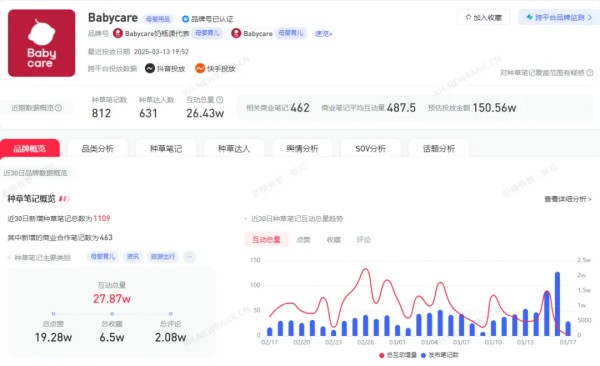Viewport: 600px width, 366px height.
Task: Toggle the 总互动增量 legend item
Action: (398, 355)
